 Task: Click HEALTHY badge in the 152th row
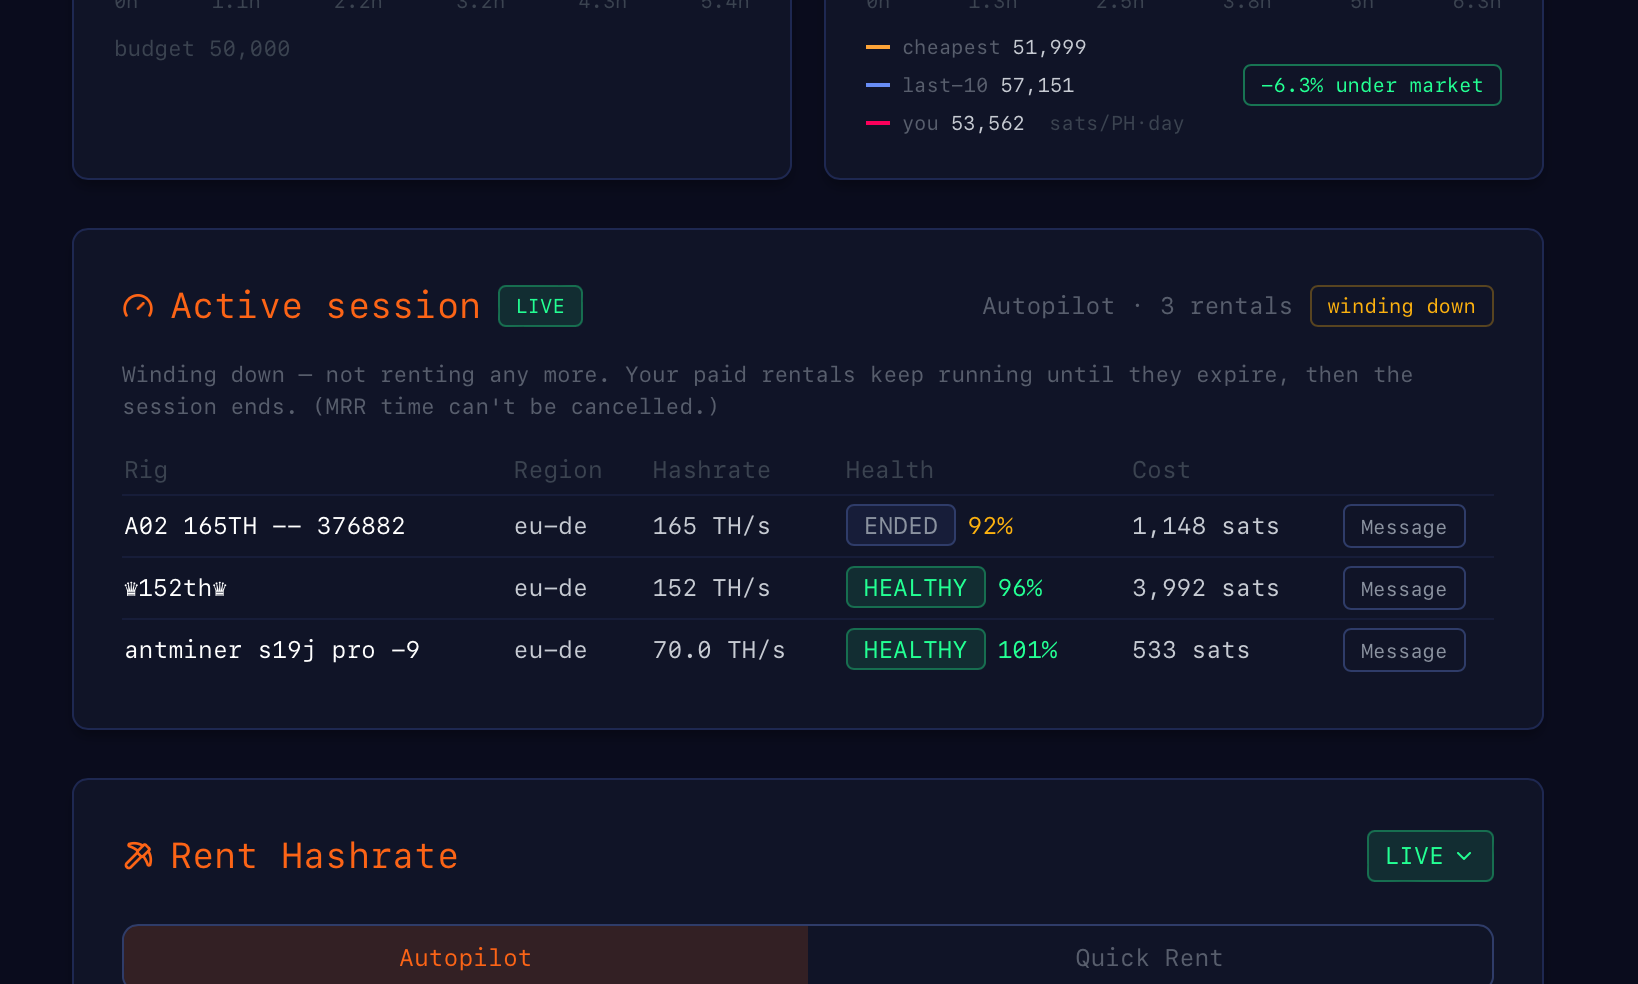click(x=916, y=588)
